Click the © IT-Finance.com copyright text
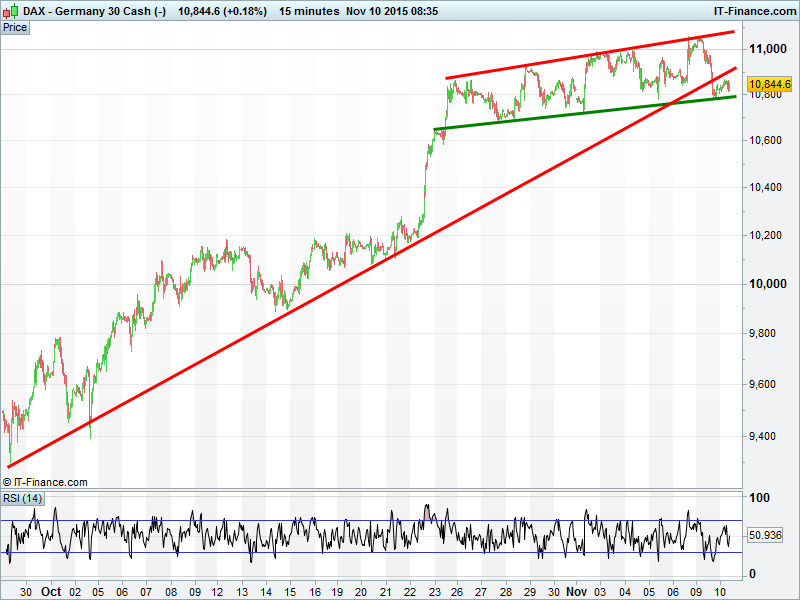This screenshot has width=800, height=600. [x=45, y=481]
